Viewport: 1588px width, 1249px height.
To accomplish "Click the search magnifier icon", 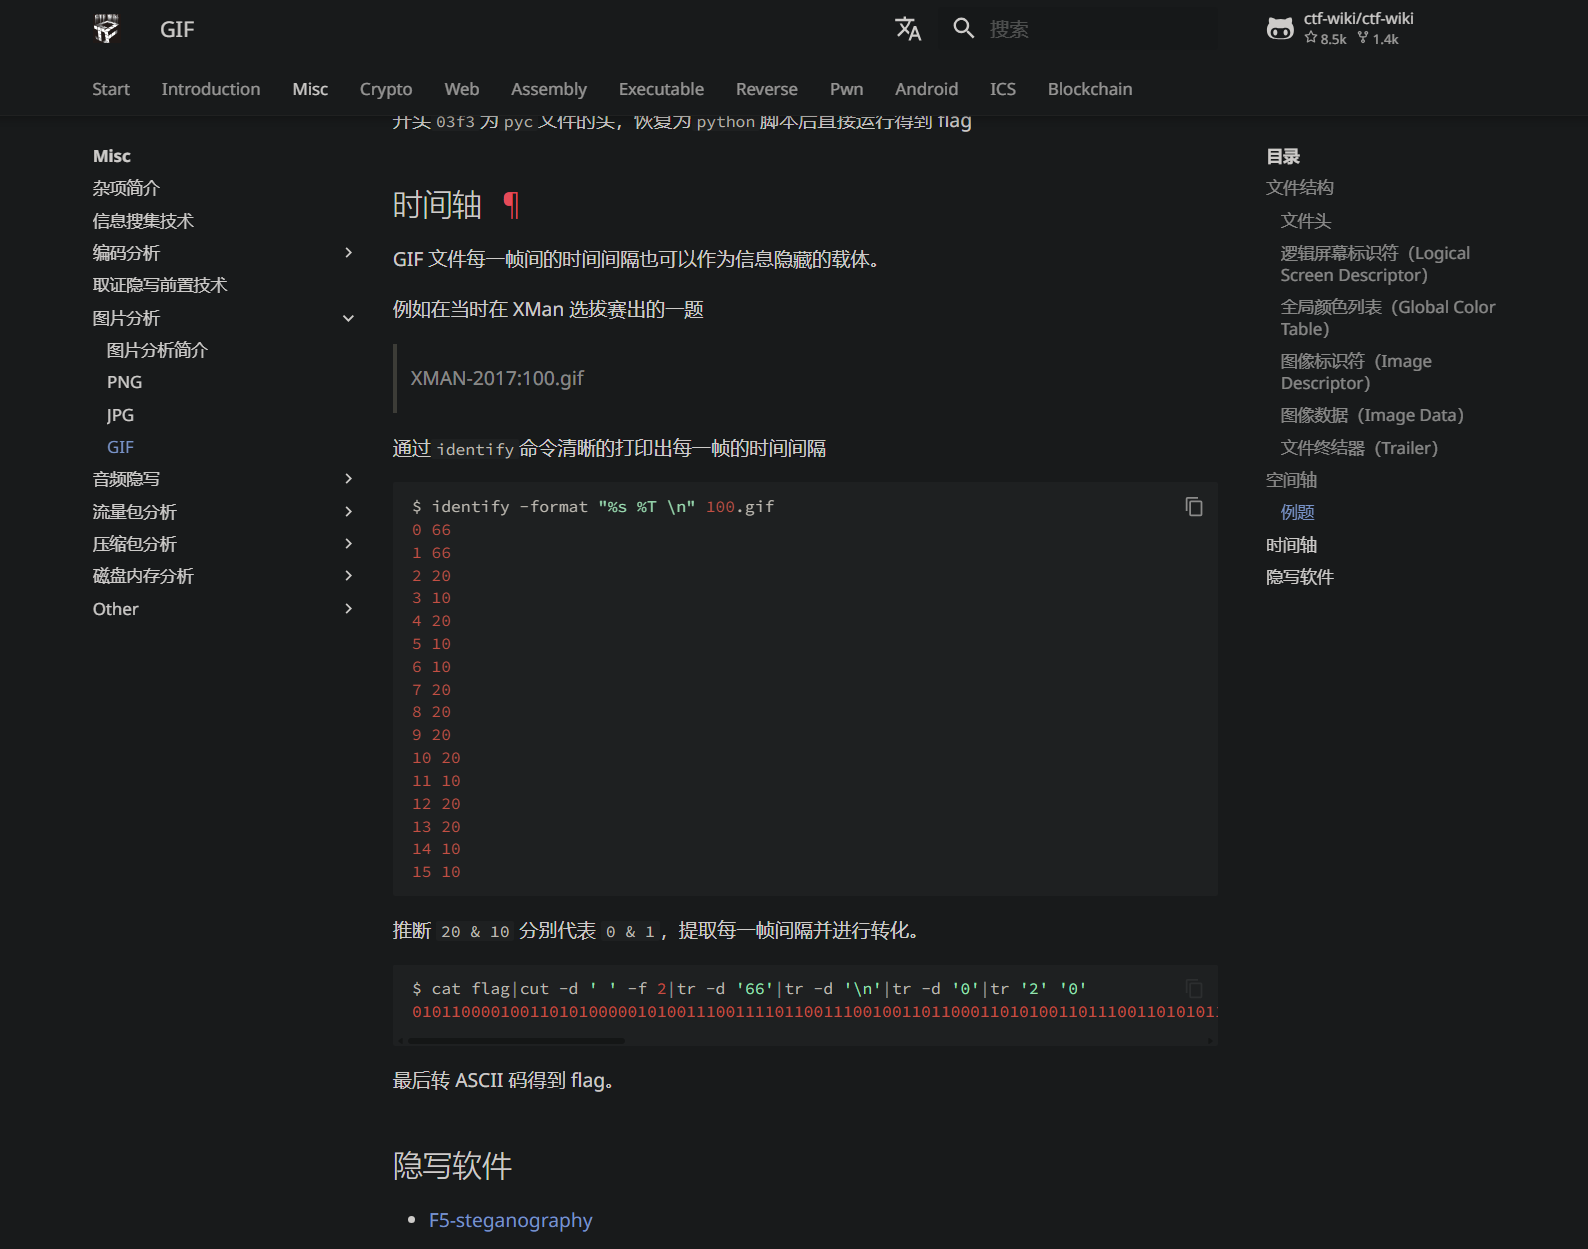I will (x=963, y=29).
